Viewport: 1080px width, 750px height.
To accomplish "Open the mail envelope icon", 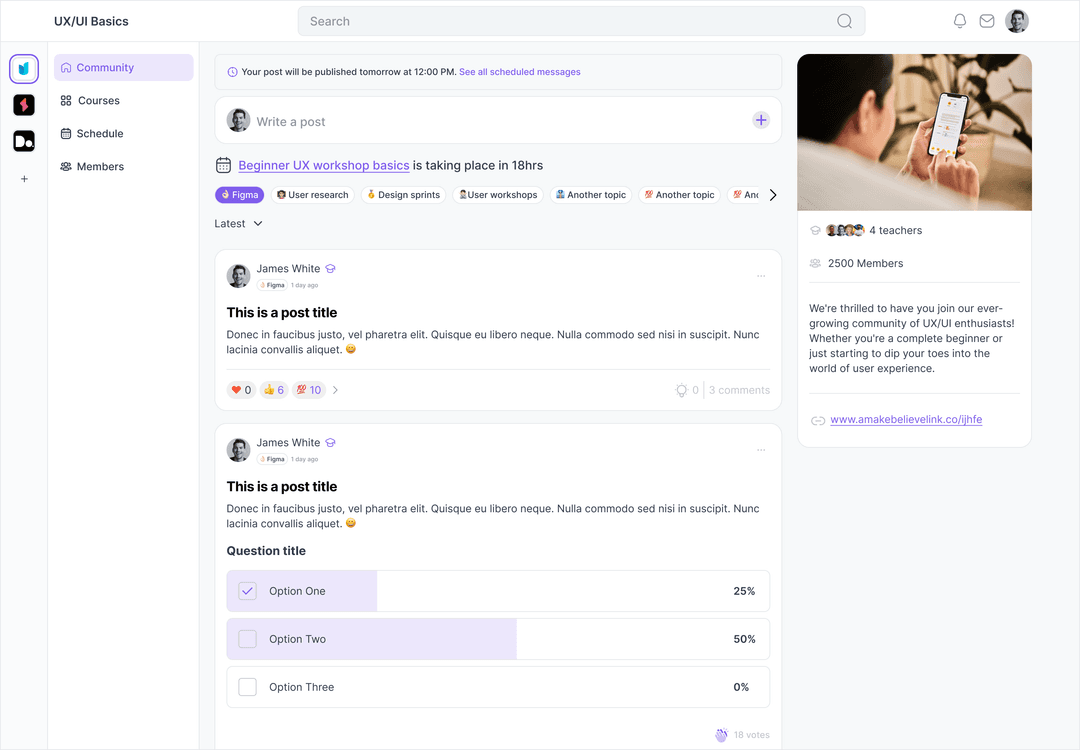I will click(987, 21).
